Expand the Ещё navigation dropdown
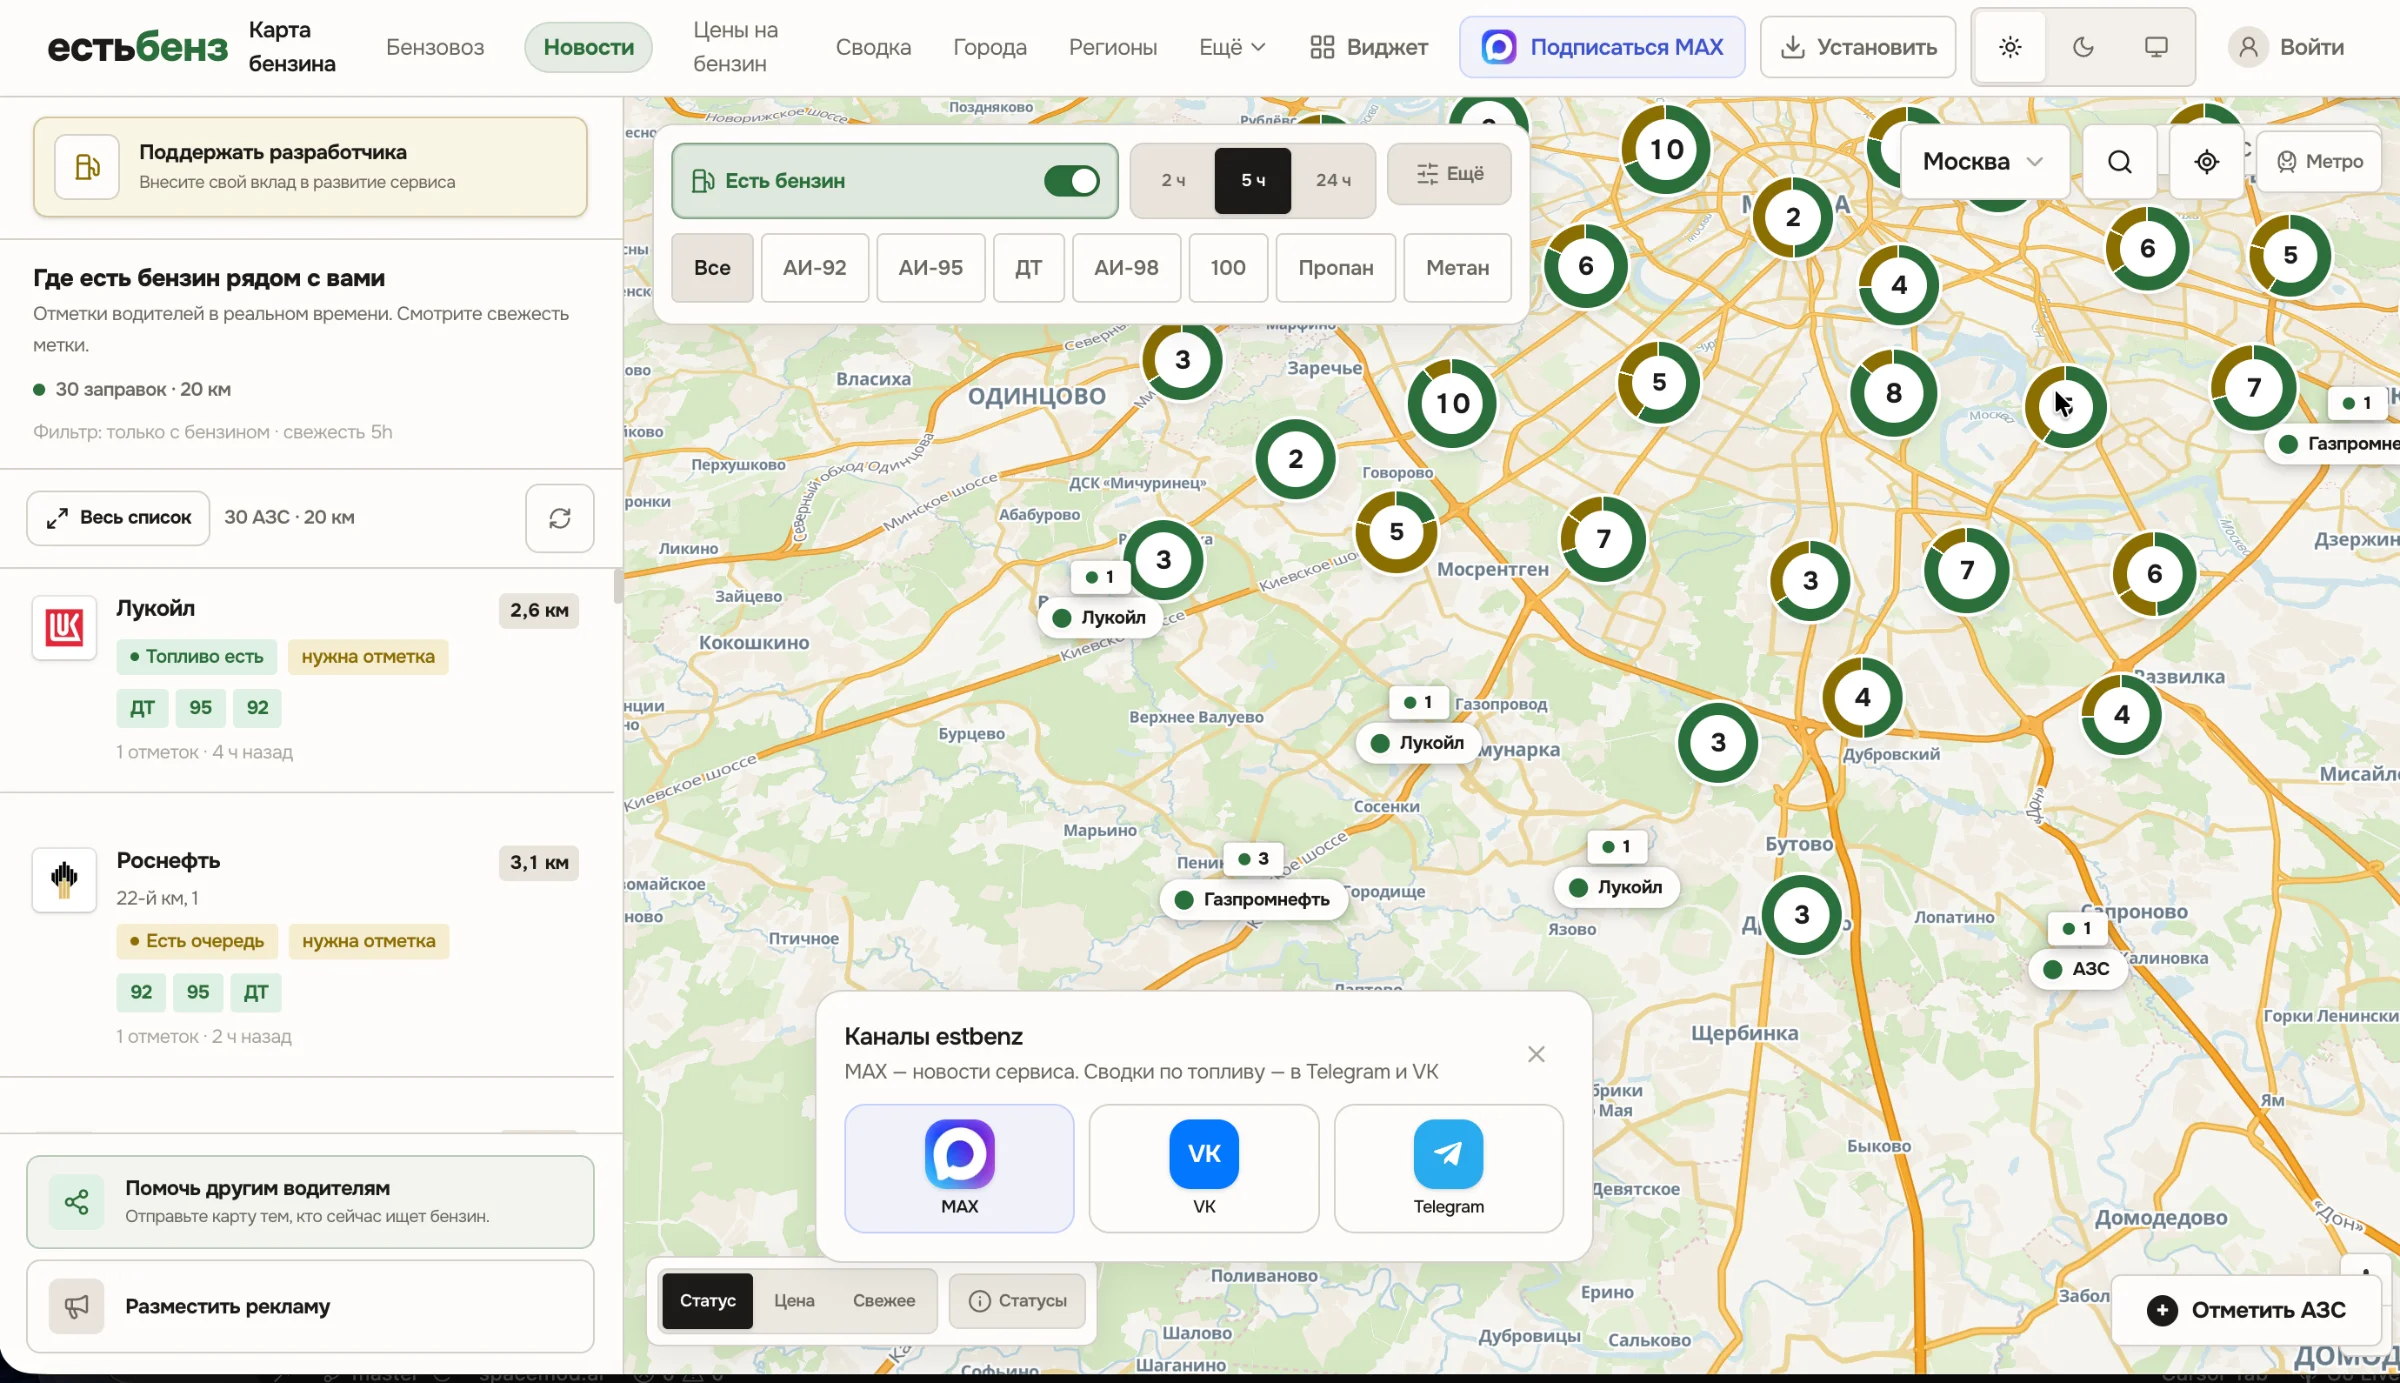The image size is (2400, 1383). [1232, 47]
